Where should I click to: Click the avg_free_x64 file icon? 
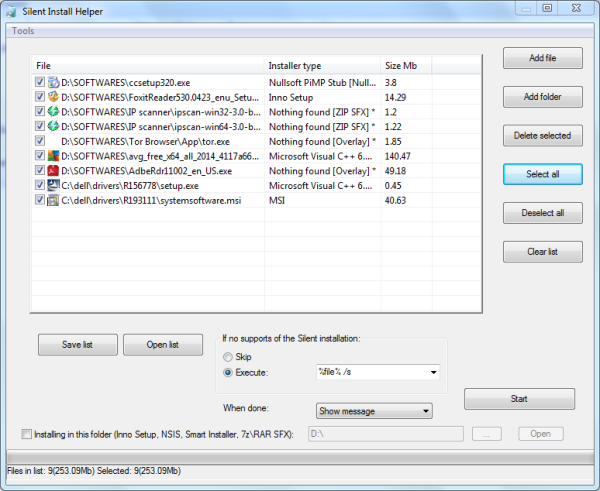(x=53, y=156)
